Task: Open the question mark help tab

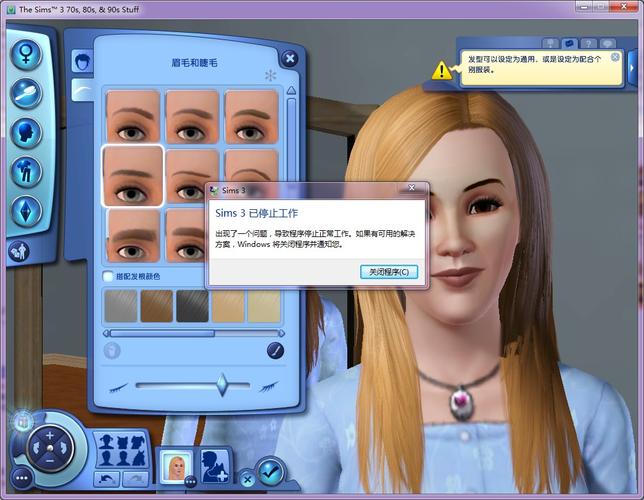Action: [588, 44]
